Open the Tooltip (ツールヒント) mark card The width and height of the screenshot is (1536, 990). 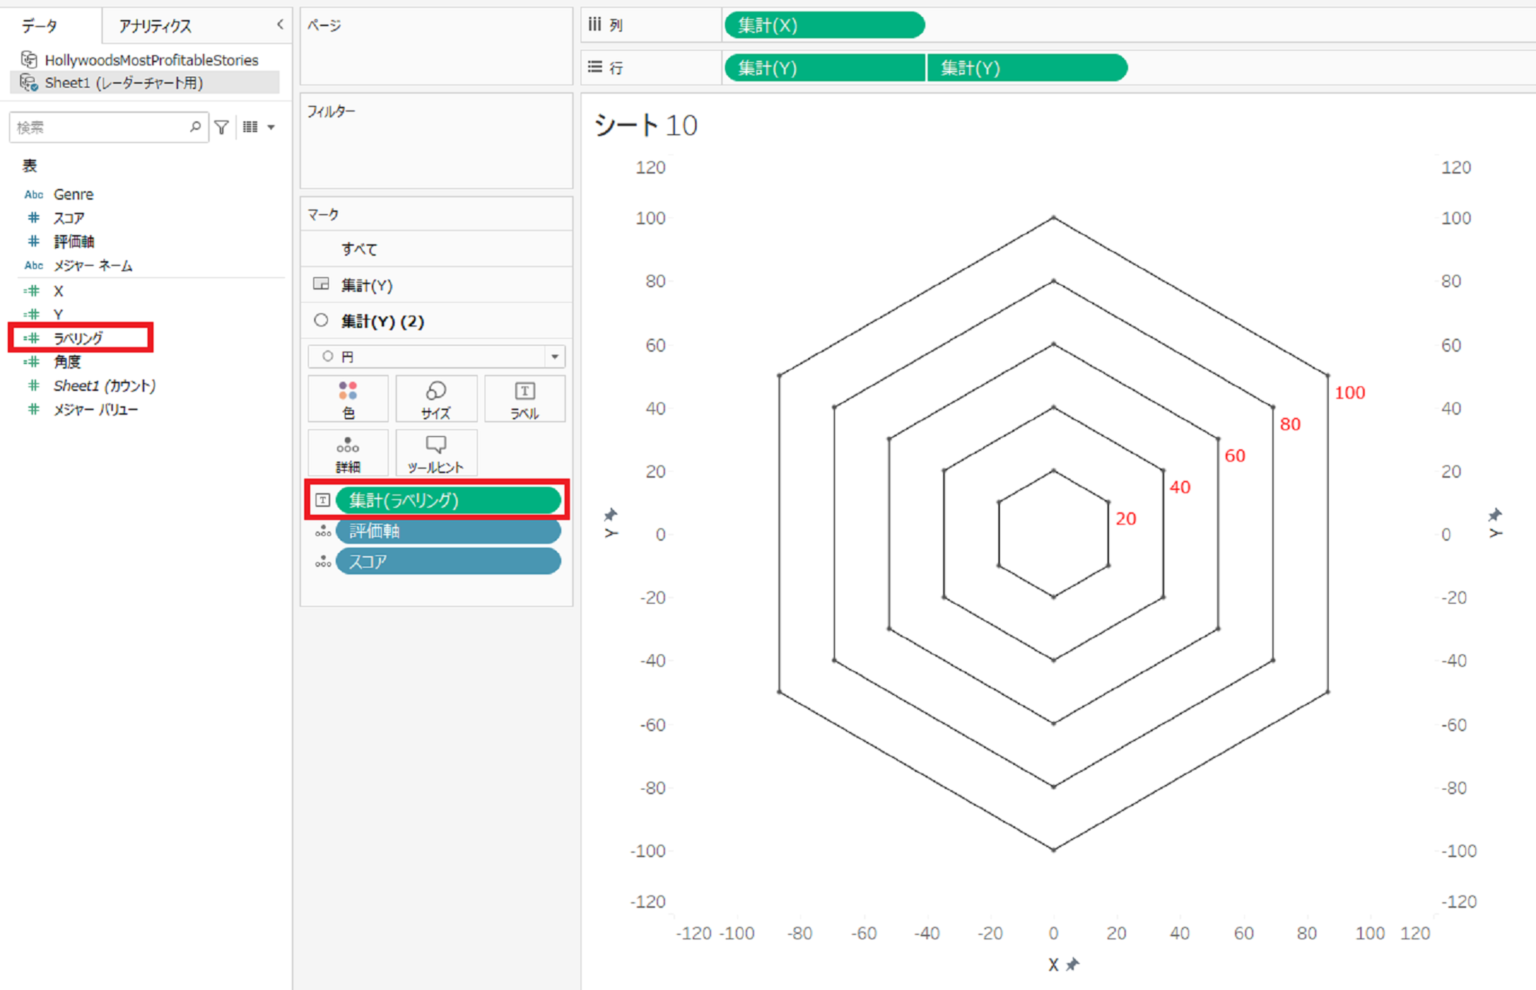coord(436,453)
